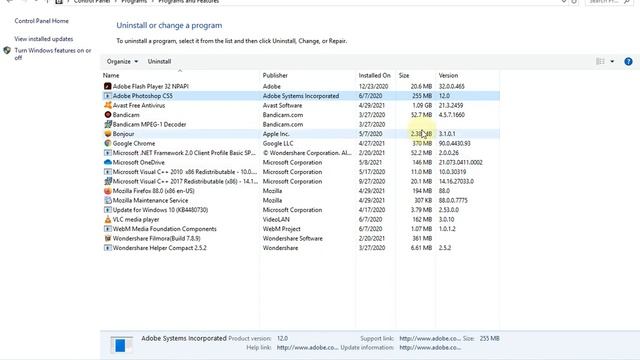Click the 12/23/2020 installed date cell

click(x=373, y=86)
